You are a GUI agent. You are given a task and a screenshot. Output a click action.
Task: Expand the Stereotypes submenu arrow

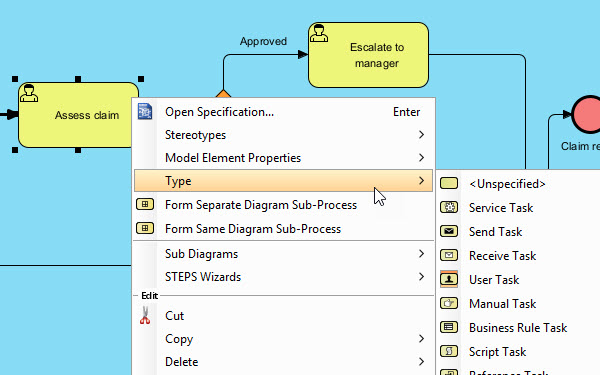pyautogui.click(x=421, y=135)
